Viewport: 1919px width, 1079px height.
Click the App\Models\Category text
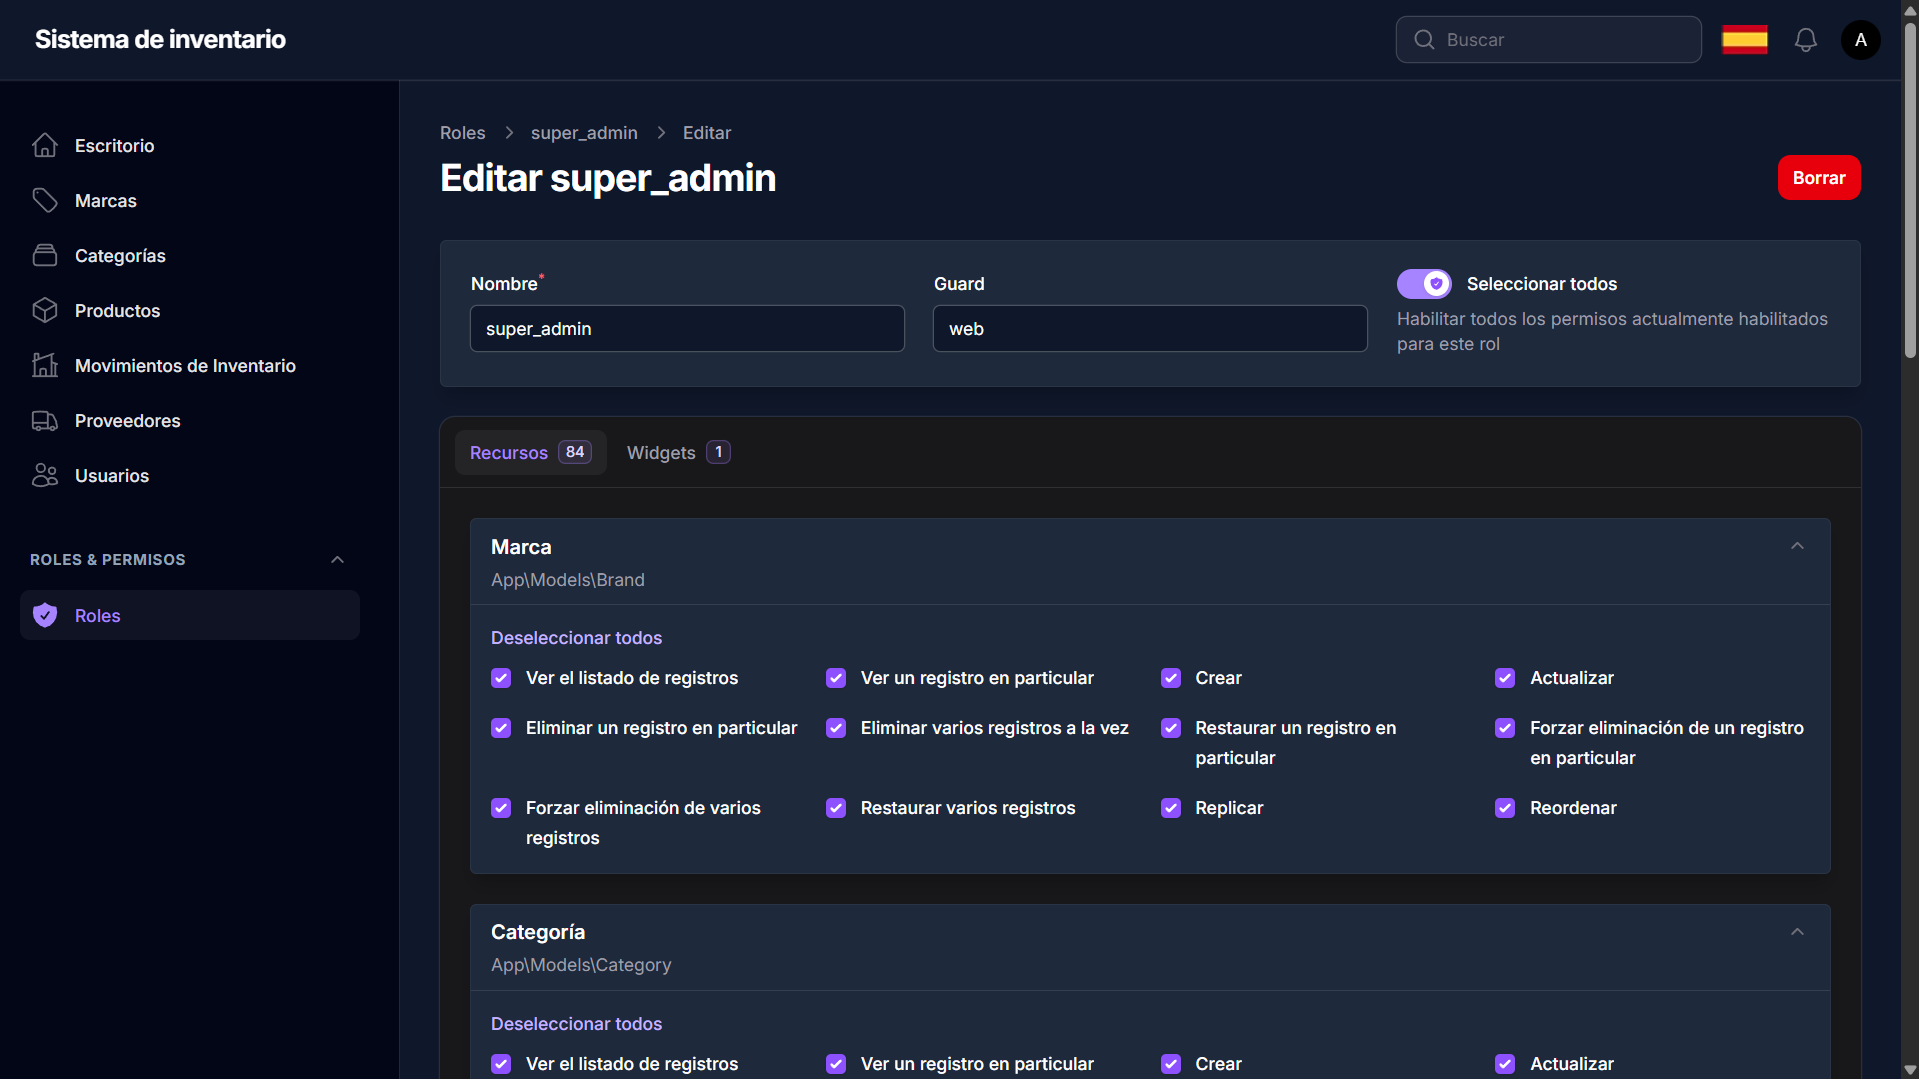click(581, 965)
